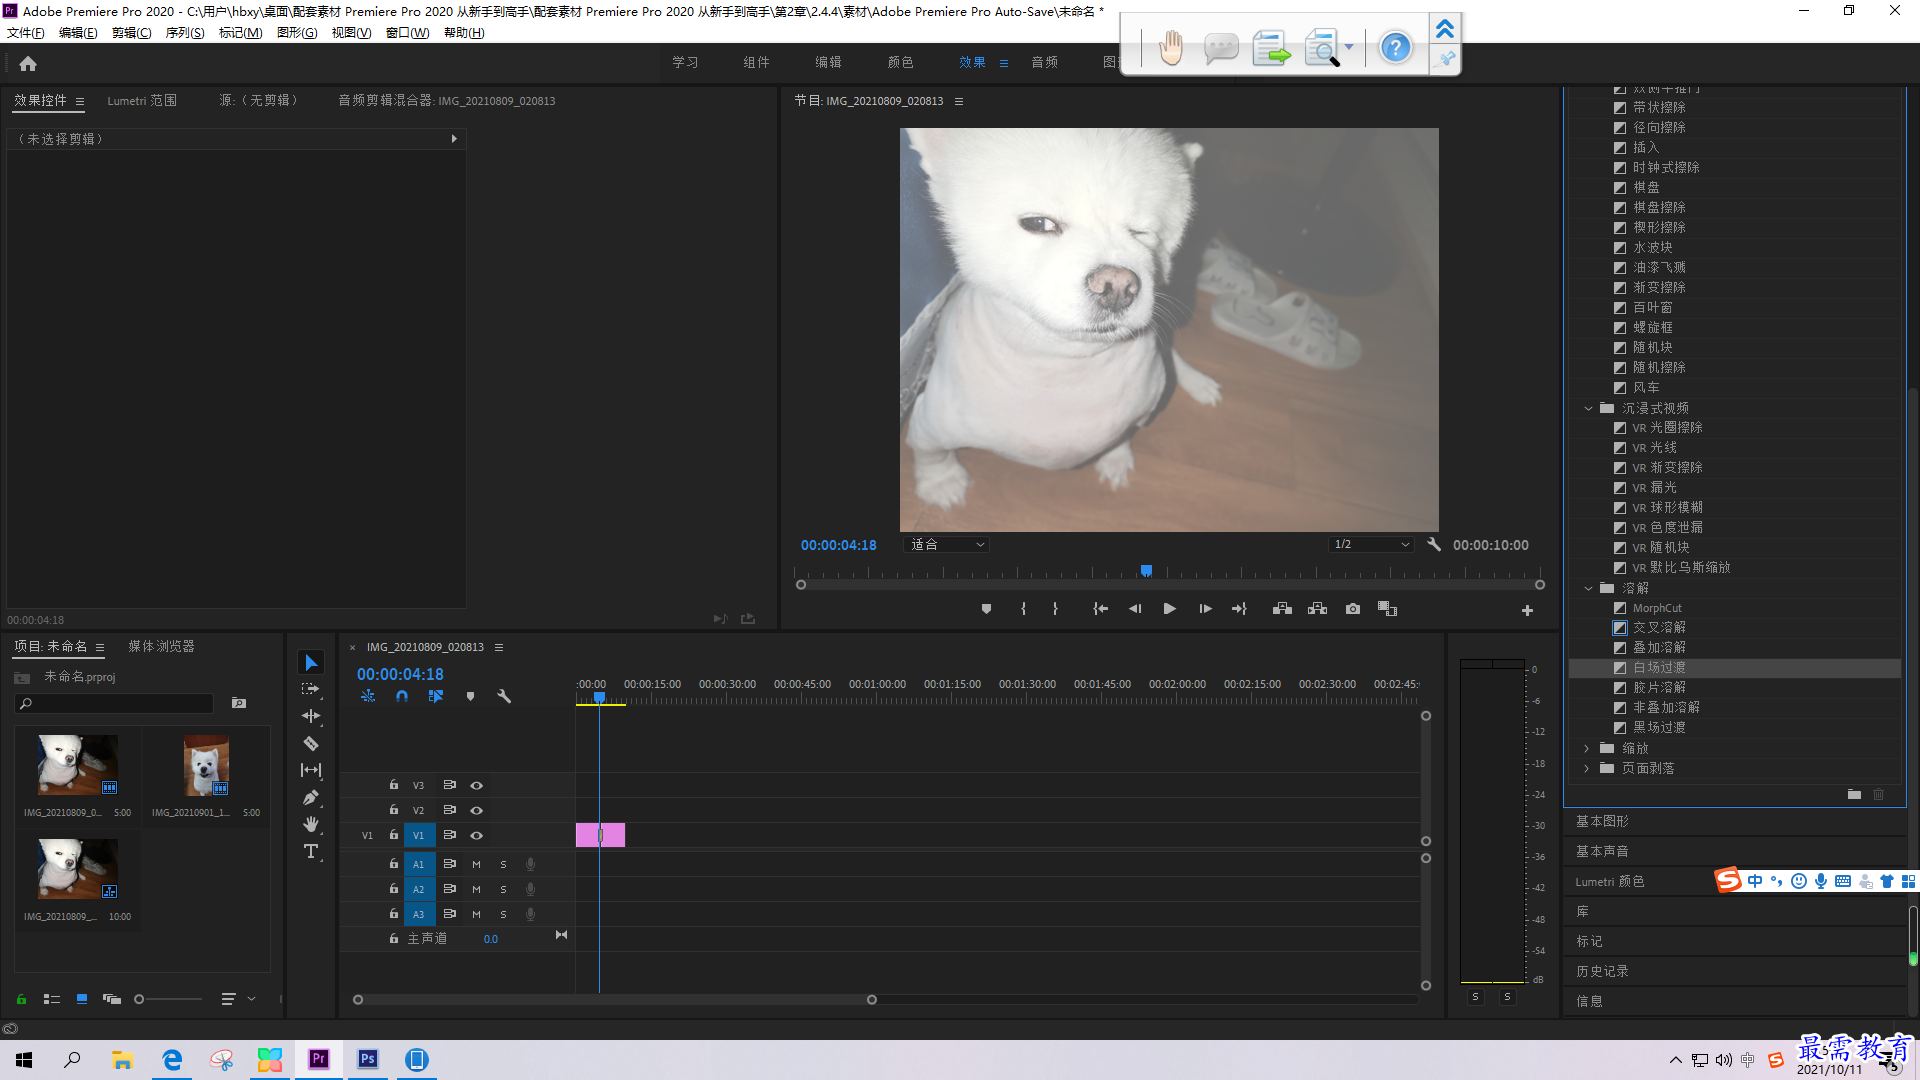Expand 未选择剪辑 arrow
This screenshot has height=1080, width=1920.
[454, 139]
